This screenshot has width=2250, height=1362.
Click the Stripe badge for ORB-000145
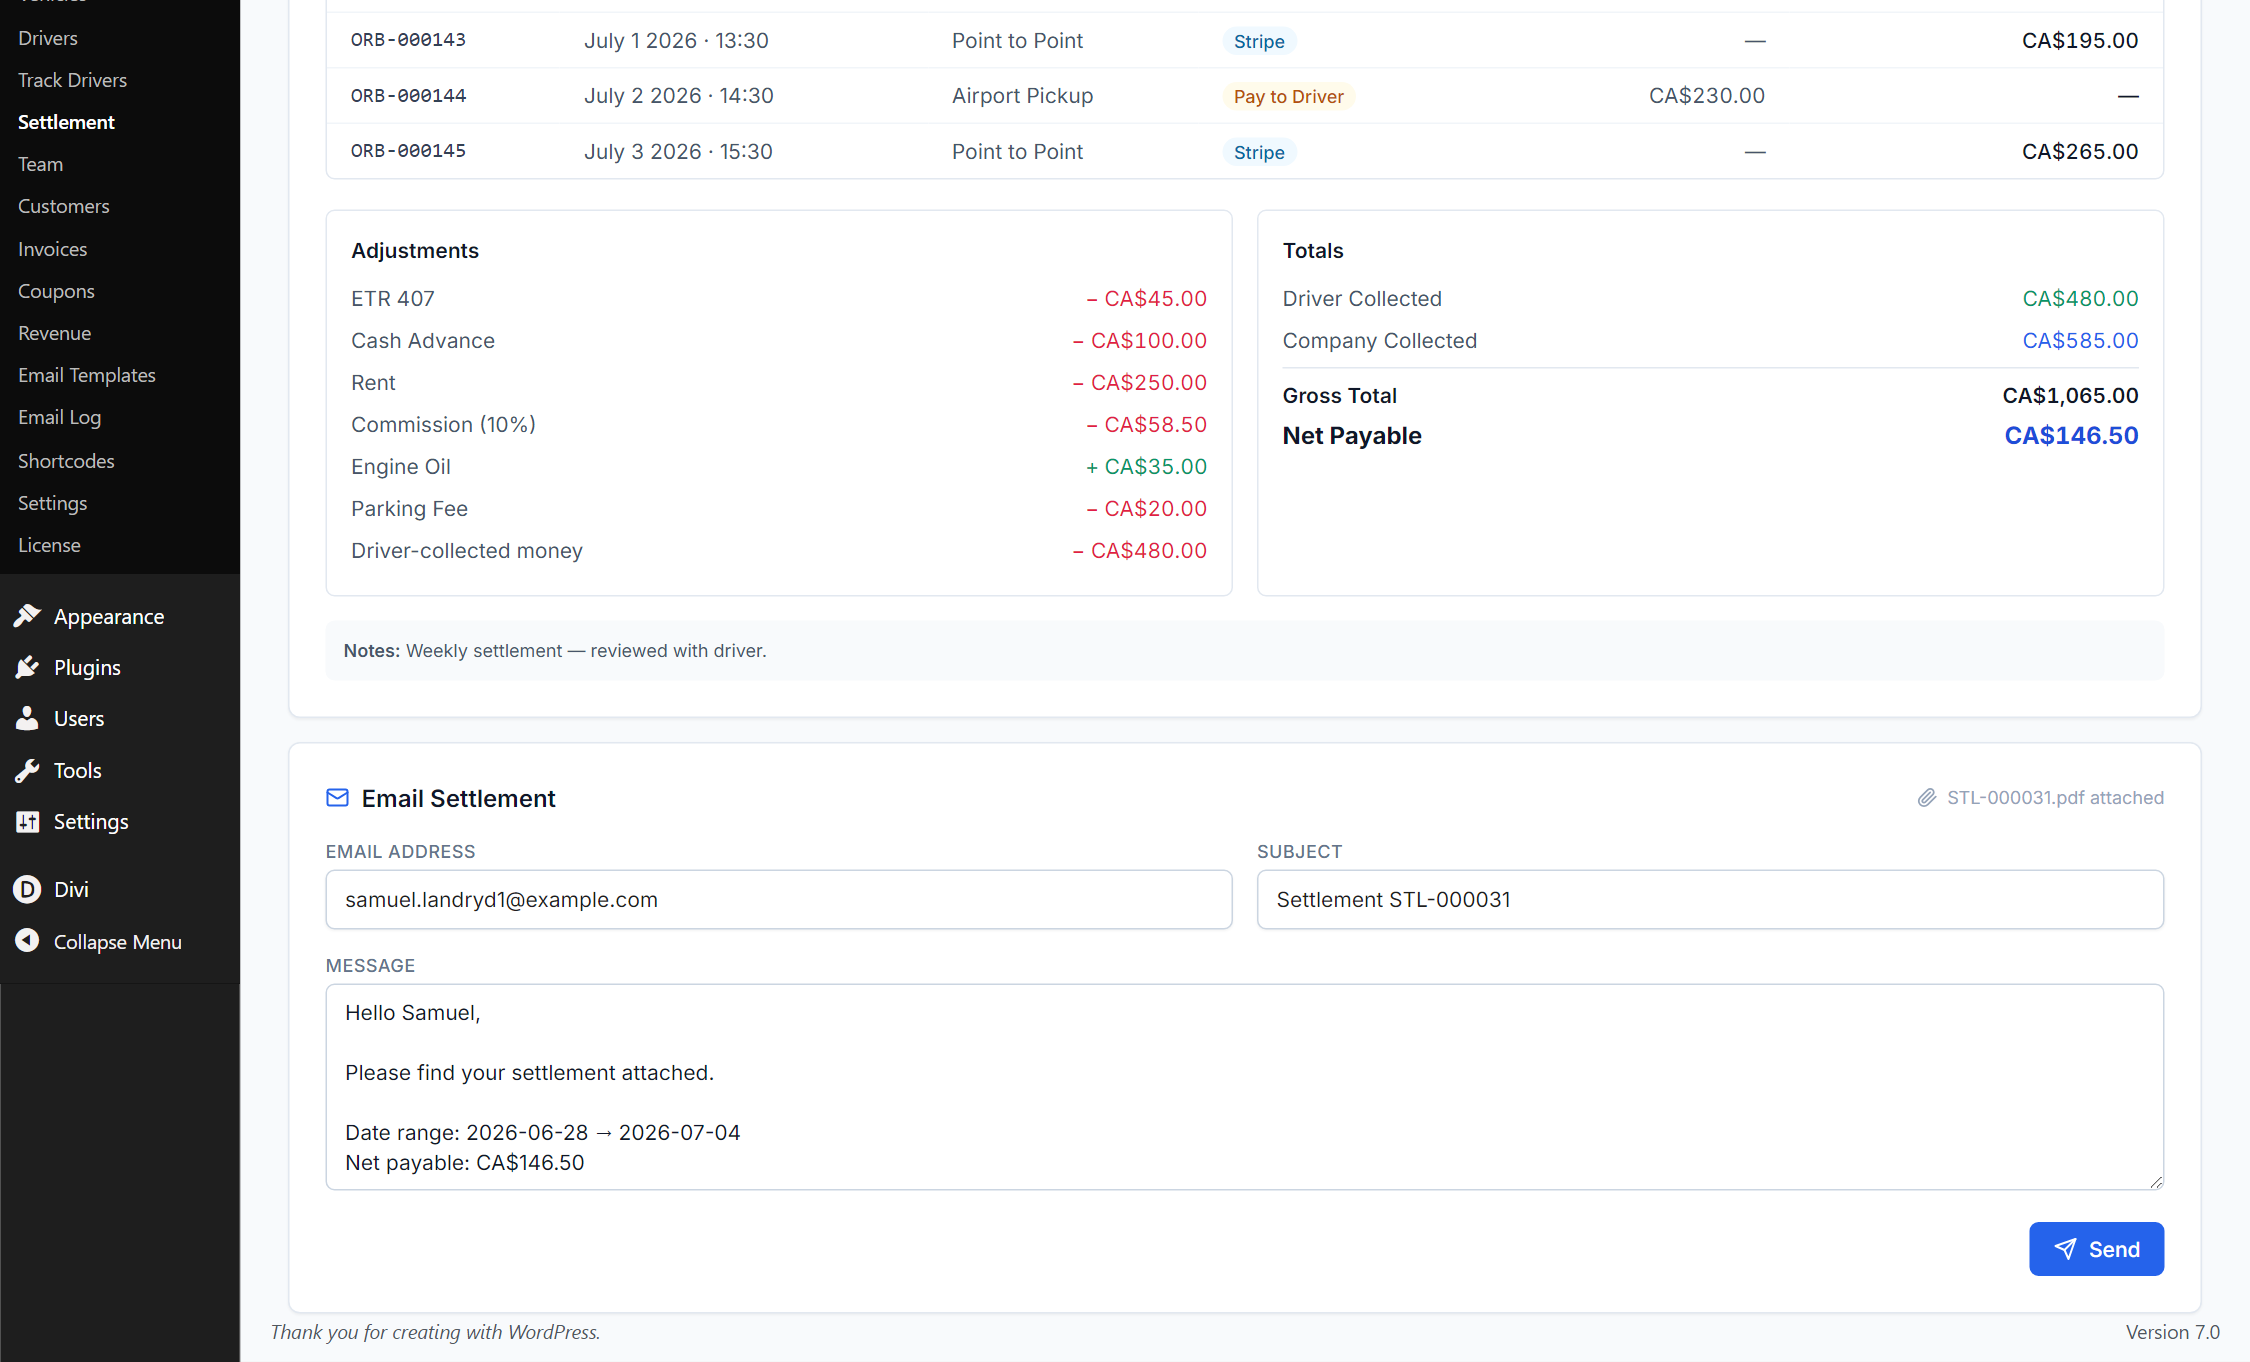click(x=1259, y=152)
